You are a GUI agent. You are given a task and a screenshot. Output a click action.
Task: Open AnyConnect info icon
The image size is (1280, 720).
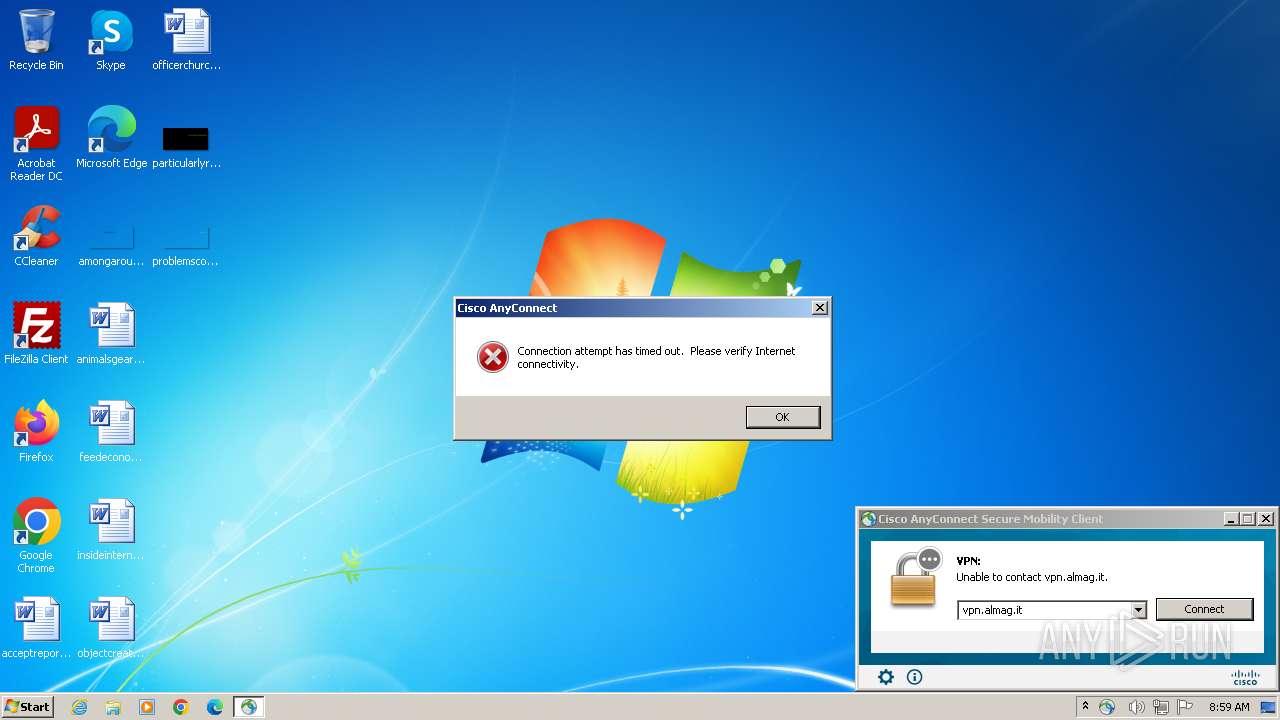click(x=914, y=677)
